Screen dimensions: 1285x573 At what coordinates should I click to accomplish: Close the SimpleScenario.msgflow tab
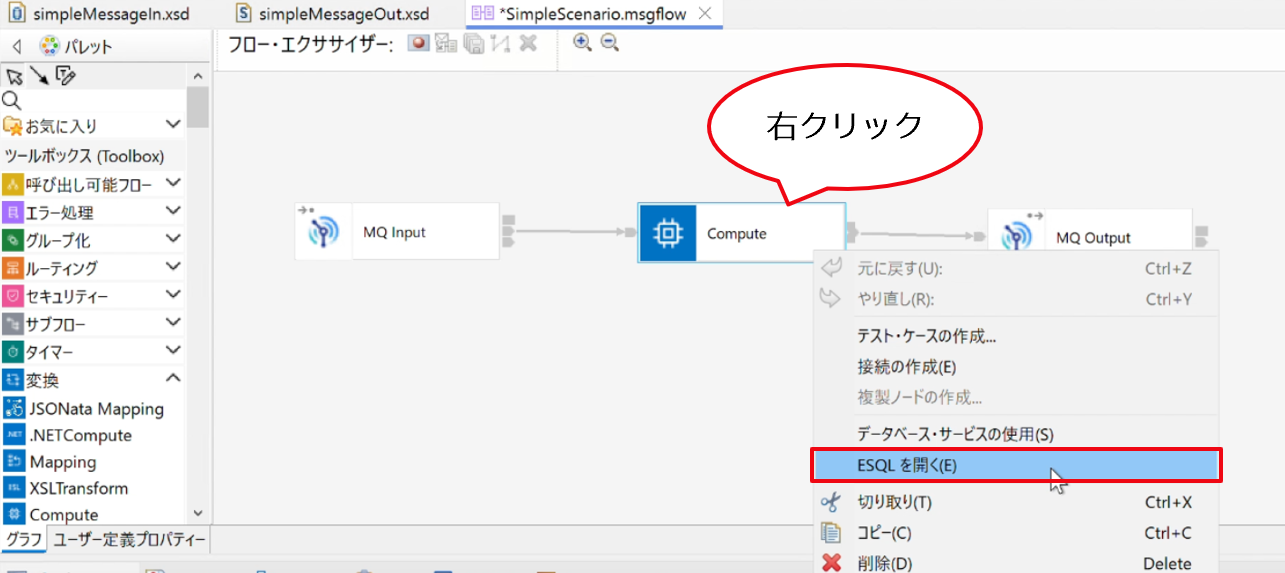(705, 14)
